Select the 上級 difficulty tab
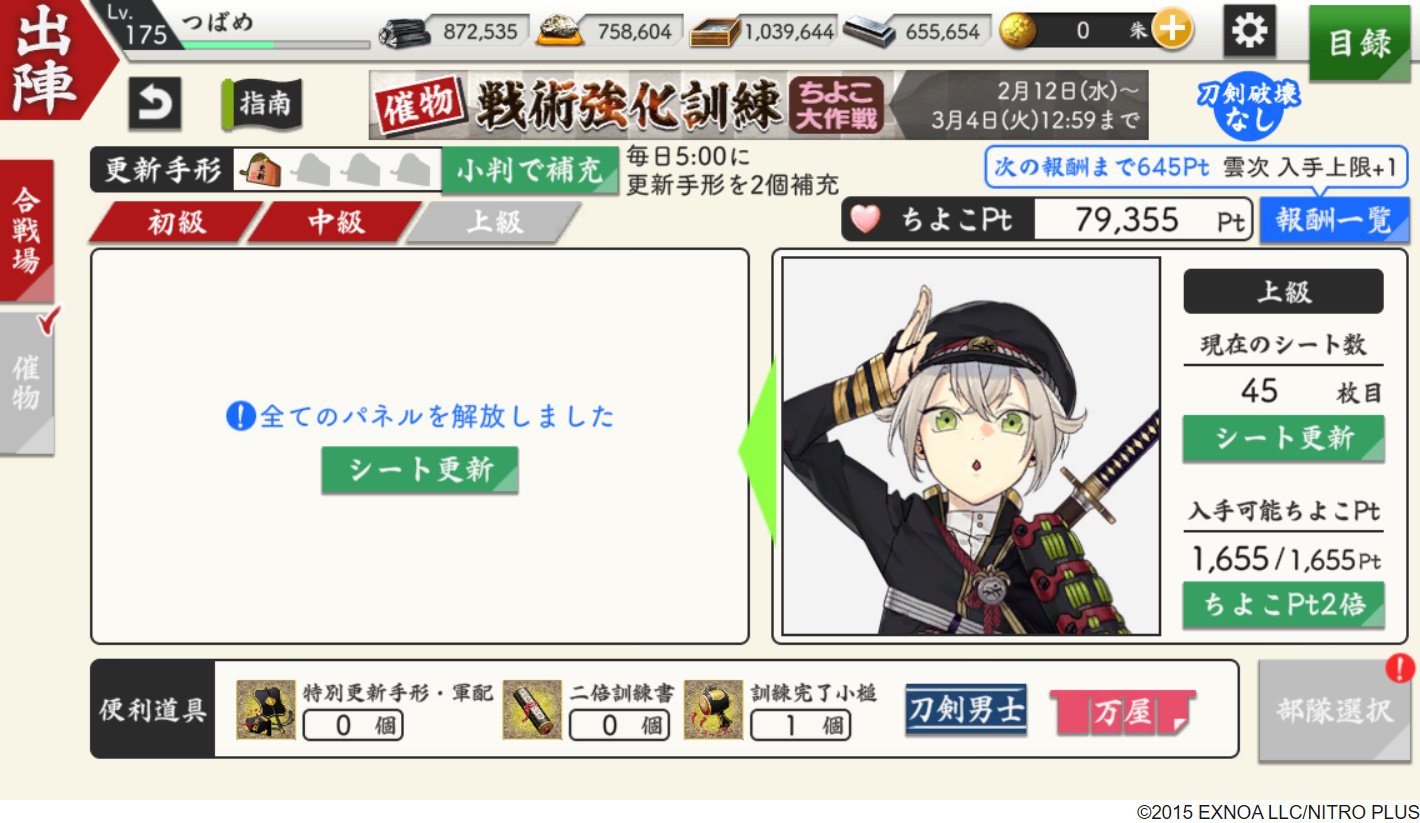Image resolution: width=1420 pixels, height=823 pixels. click(x=494, y=222)
